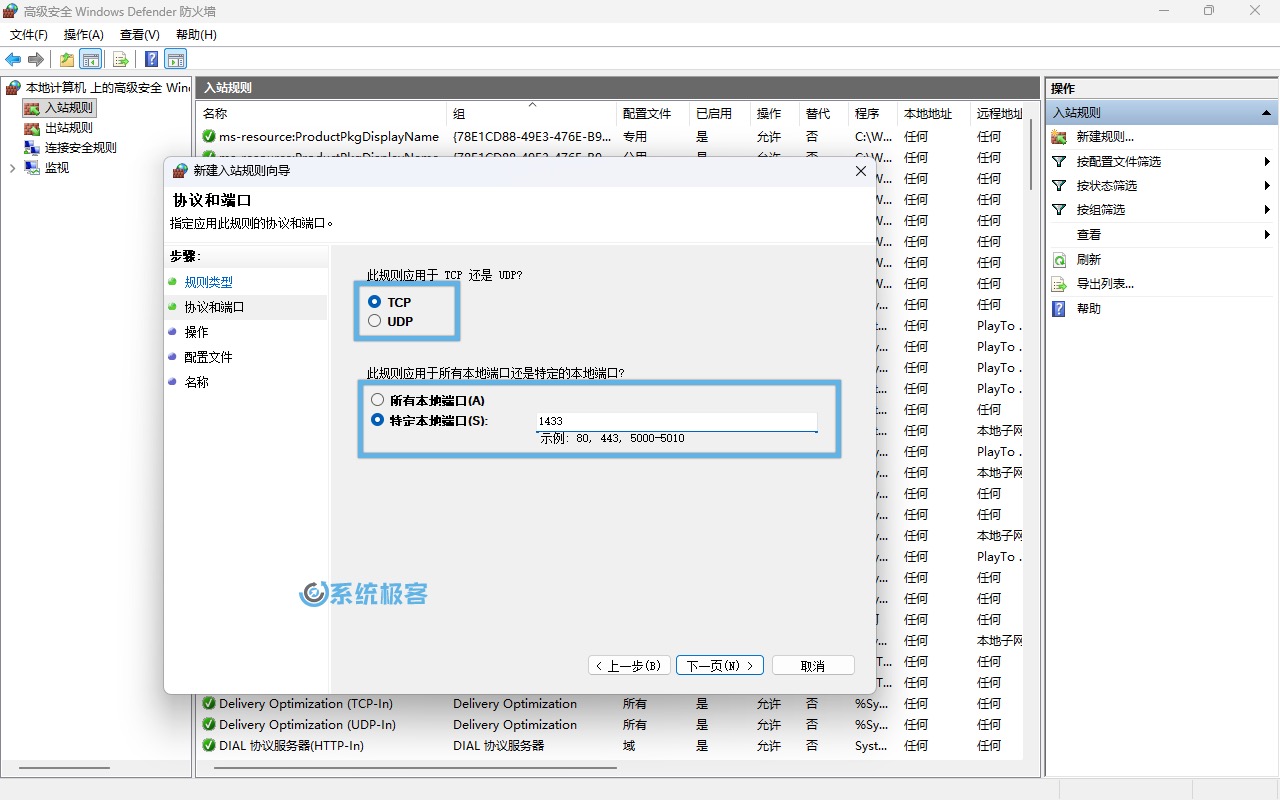The height and width of the screenshot is (800, 1280).
Task: Click the Up one level folder icon
Action: tap(66, 59)
